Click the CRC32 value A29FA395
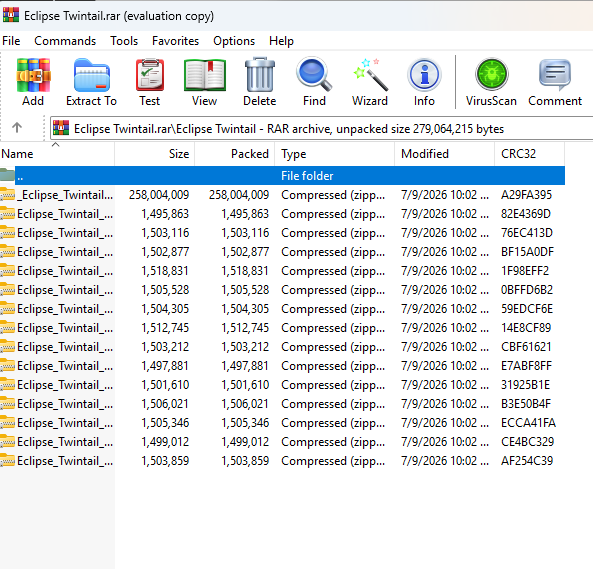The image size is (593, 569). (x=526, y=195)
